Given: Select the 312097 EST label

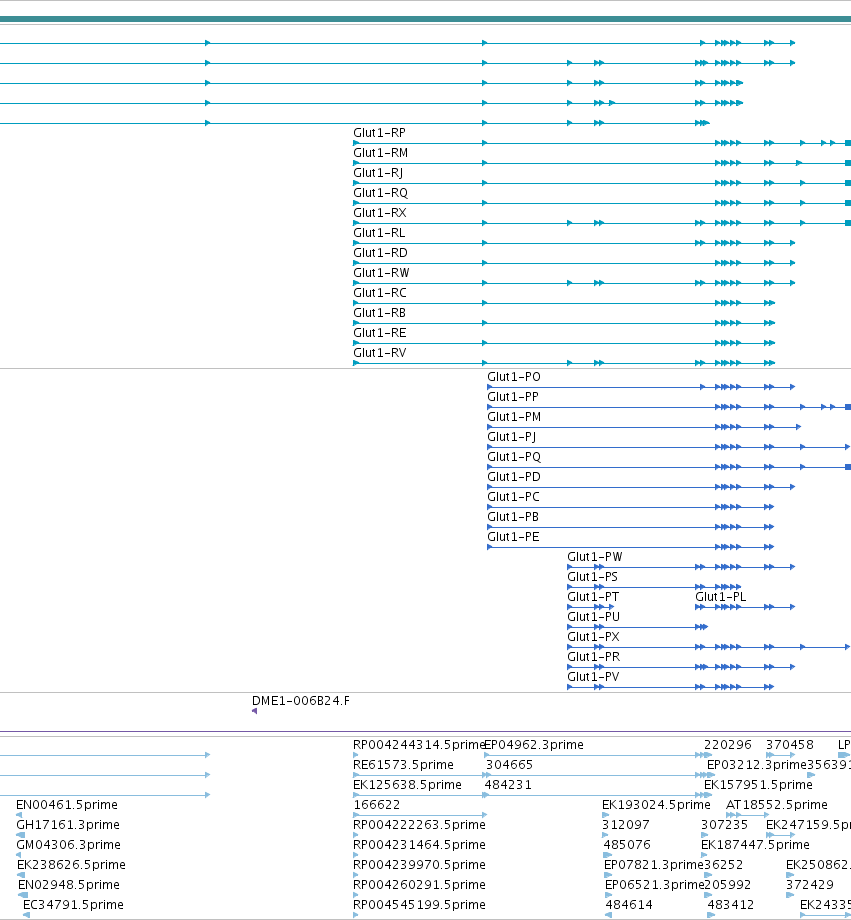Looking at the screenshot, I should tap(626, 825).
